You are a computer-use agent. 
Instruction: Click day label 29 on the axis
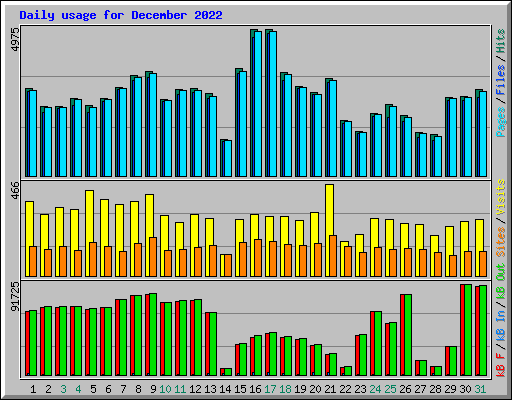450,389
